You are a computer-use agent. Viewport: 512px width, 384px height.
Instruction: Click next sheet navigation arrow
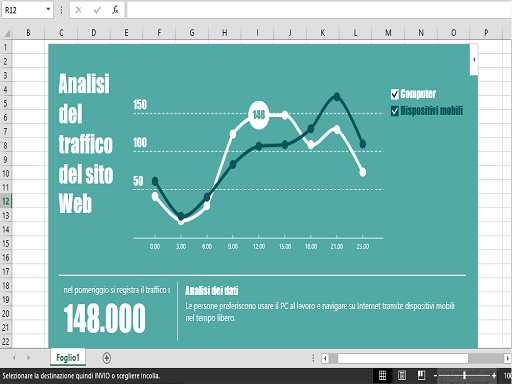pyautogui.click(x=28, y=358)
